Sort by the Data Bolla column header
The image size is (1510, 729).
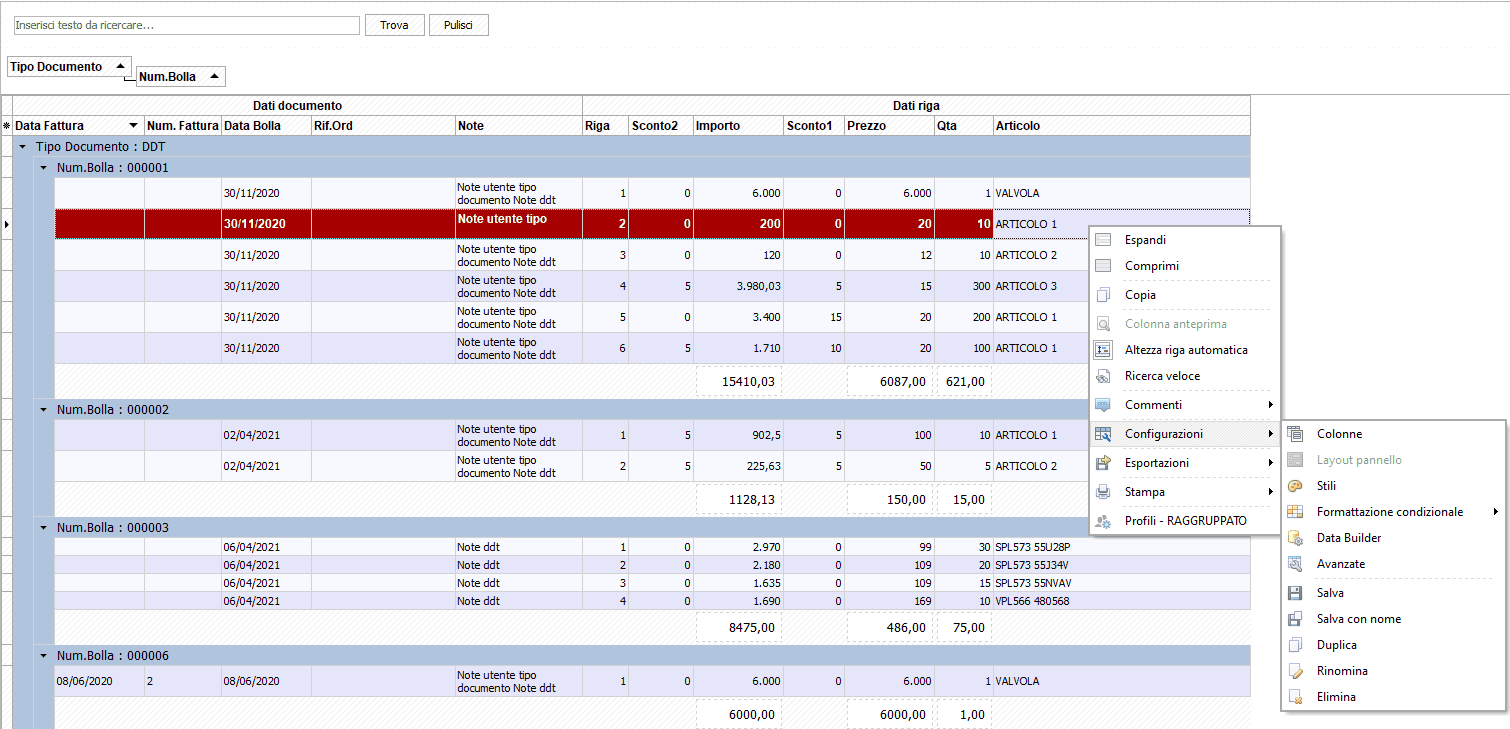pos(266,126)
